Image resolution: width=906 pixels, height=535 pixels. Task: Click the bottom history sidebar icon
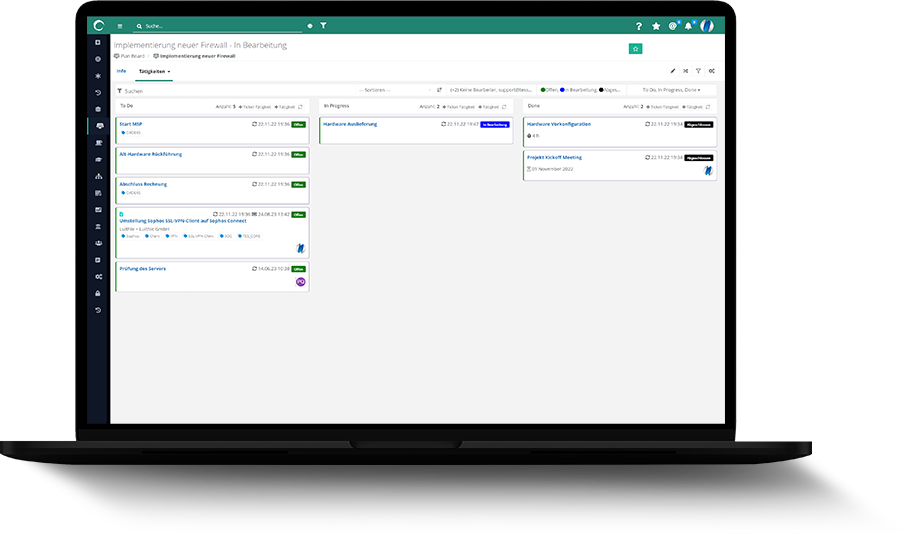click(x=98, y=310)
